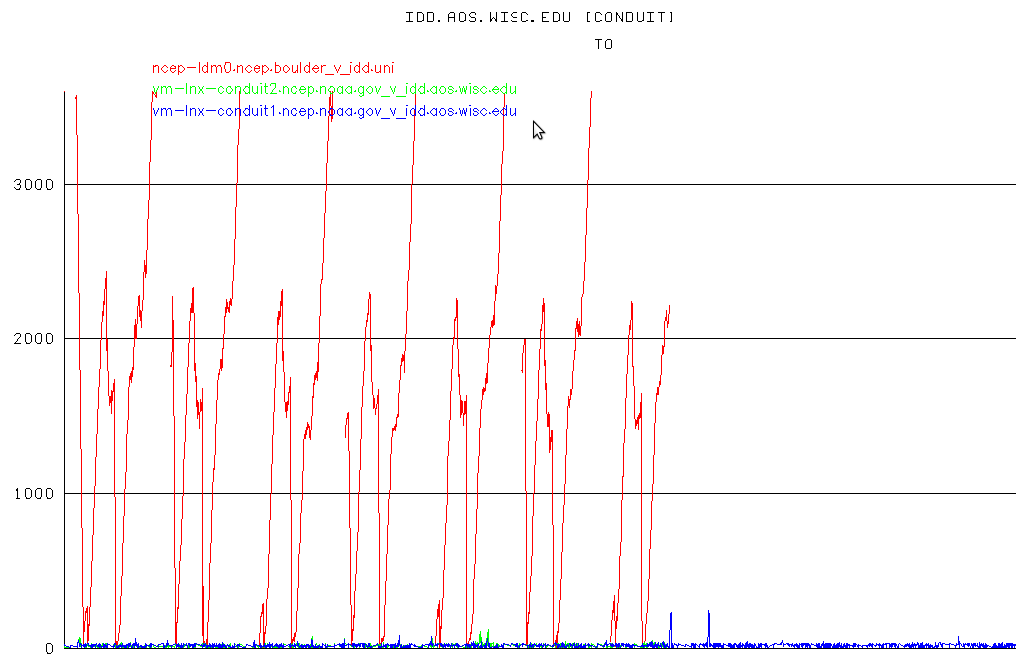Viewport: 1034px width, 662px height.
Task: Click the second tall blue spike
Action: point(709,624)
